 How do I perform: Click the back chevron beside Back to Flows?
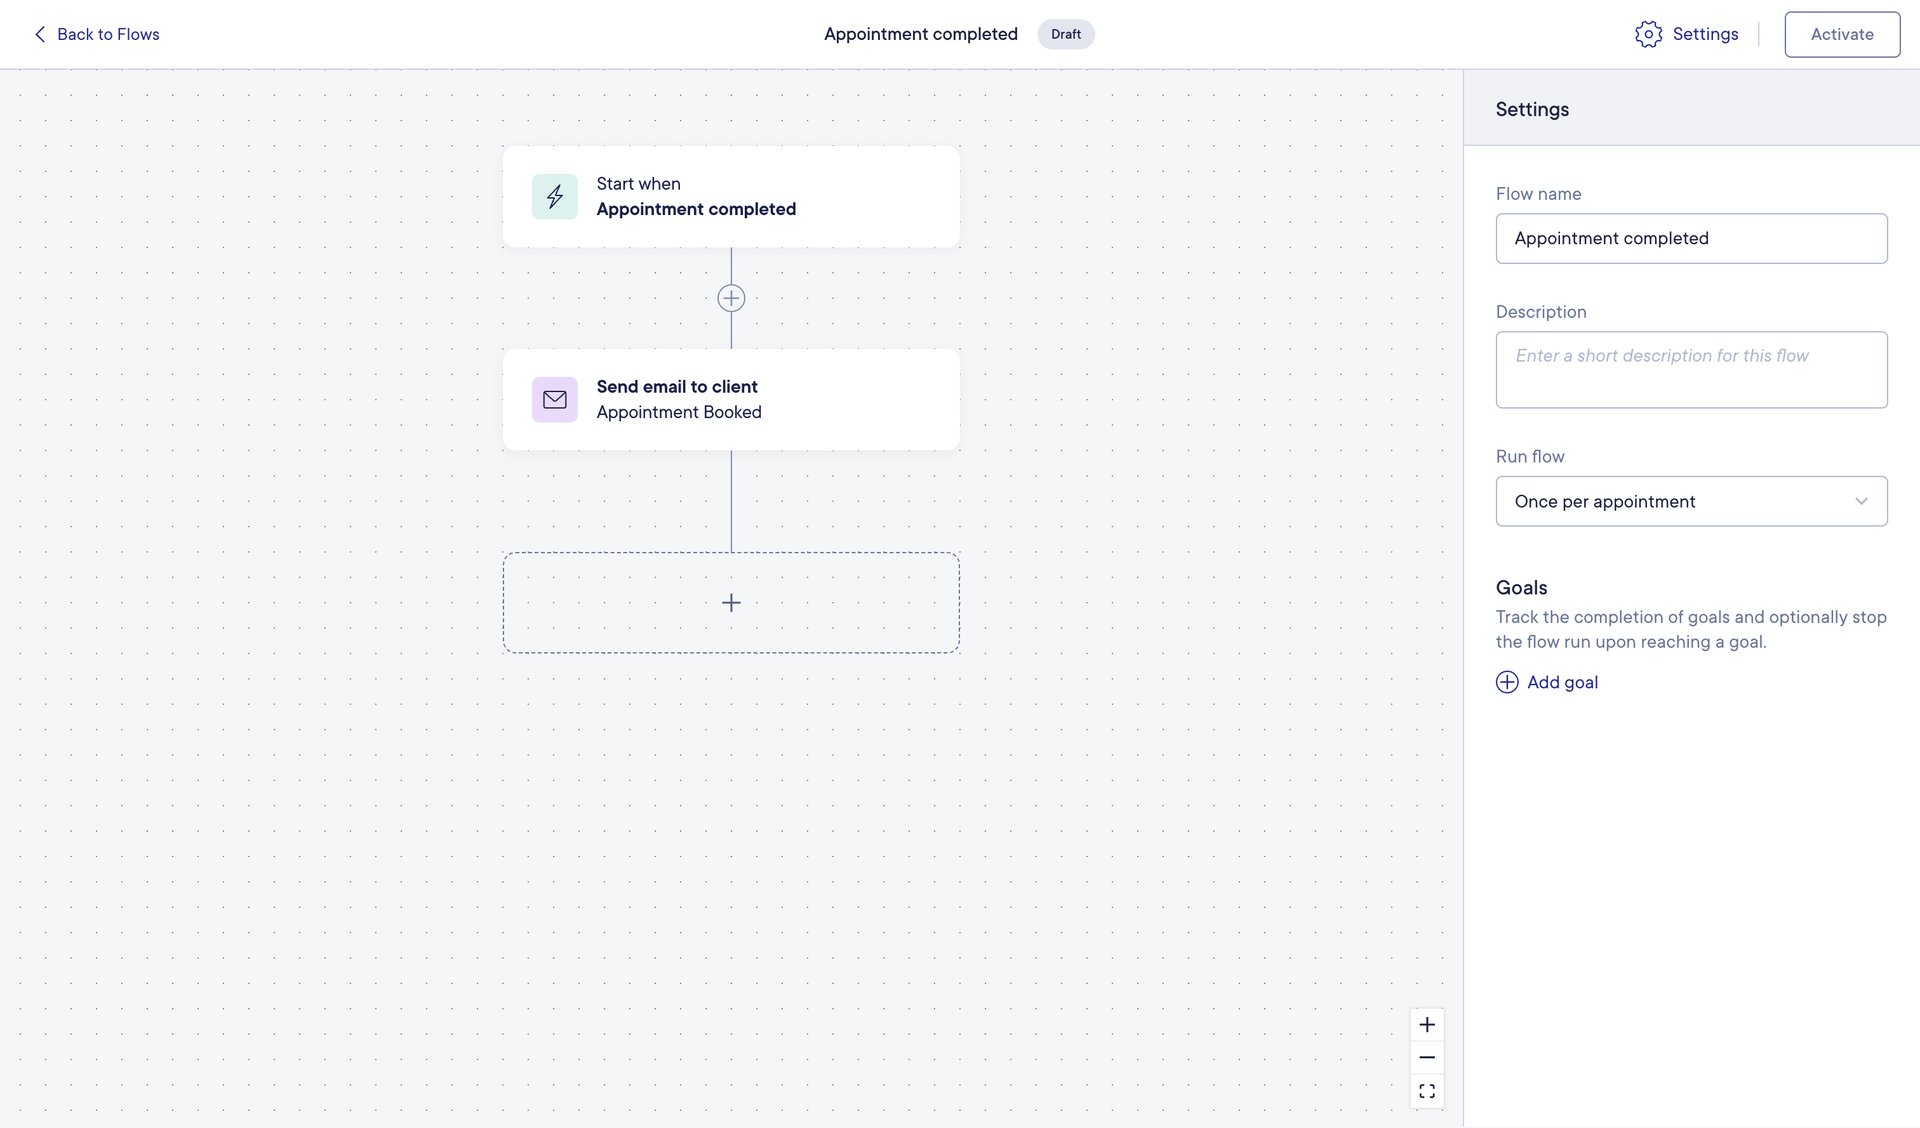coord(39,34)
